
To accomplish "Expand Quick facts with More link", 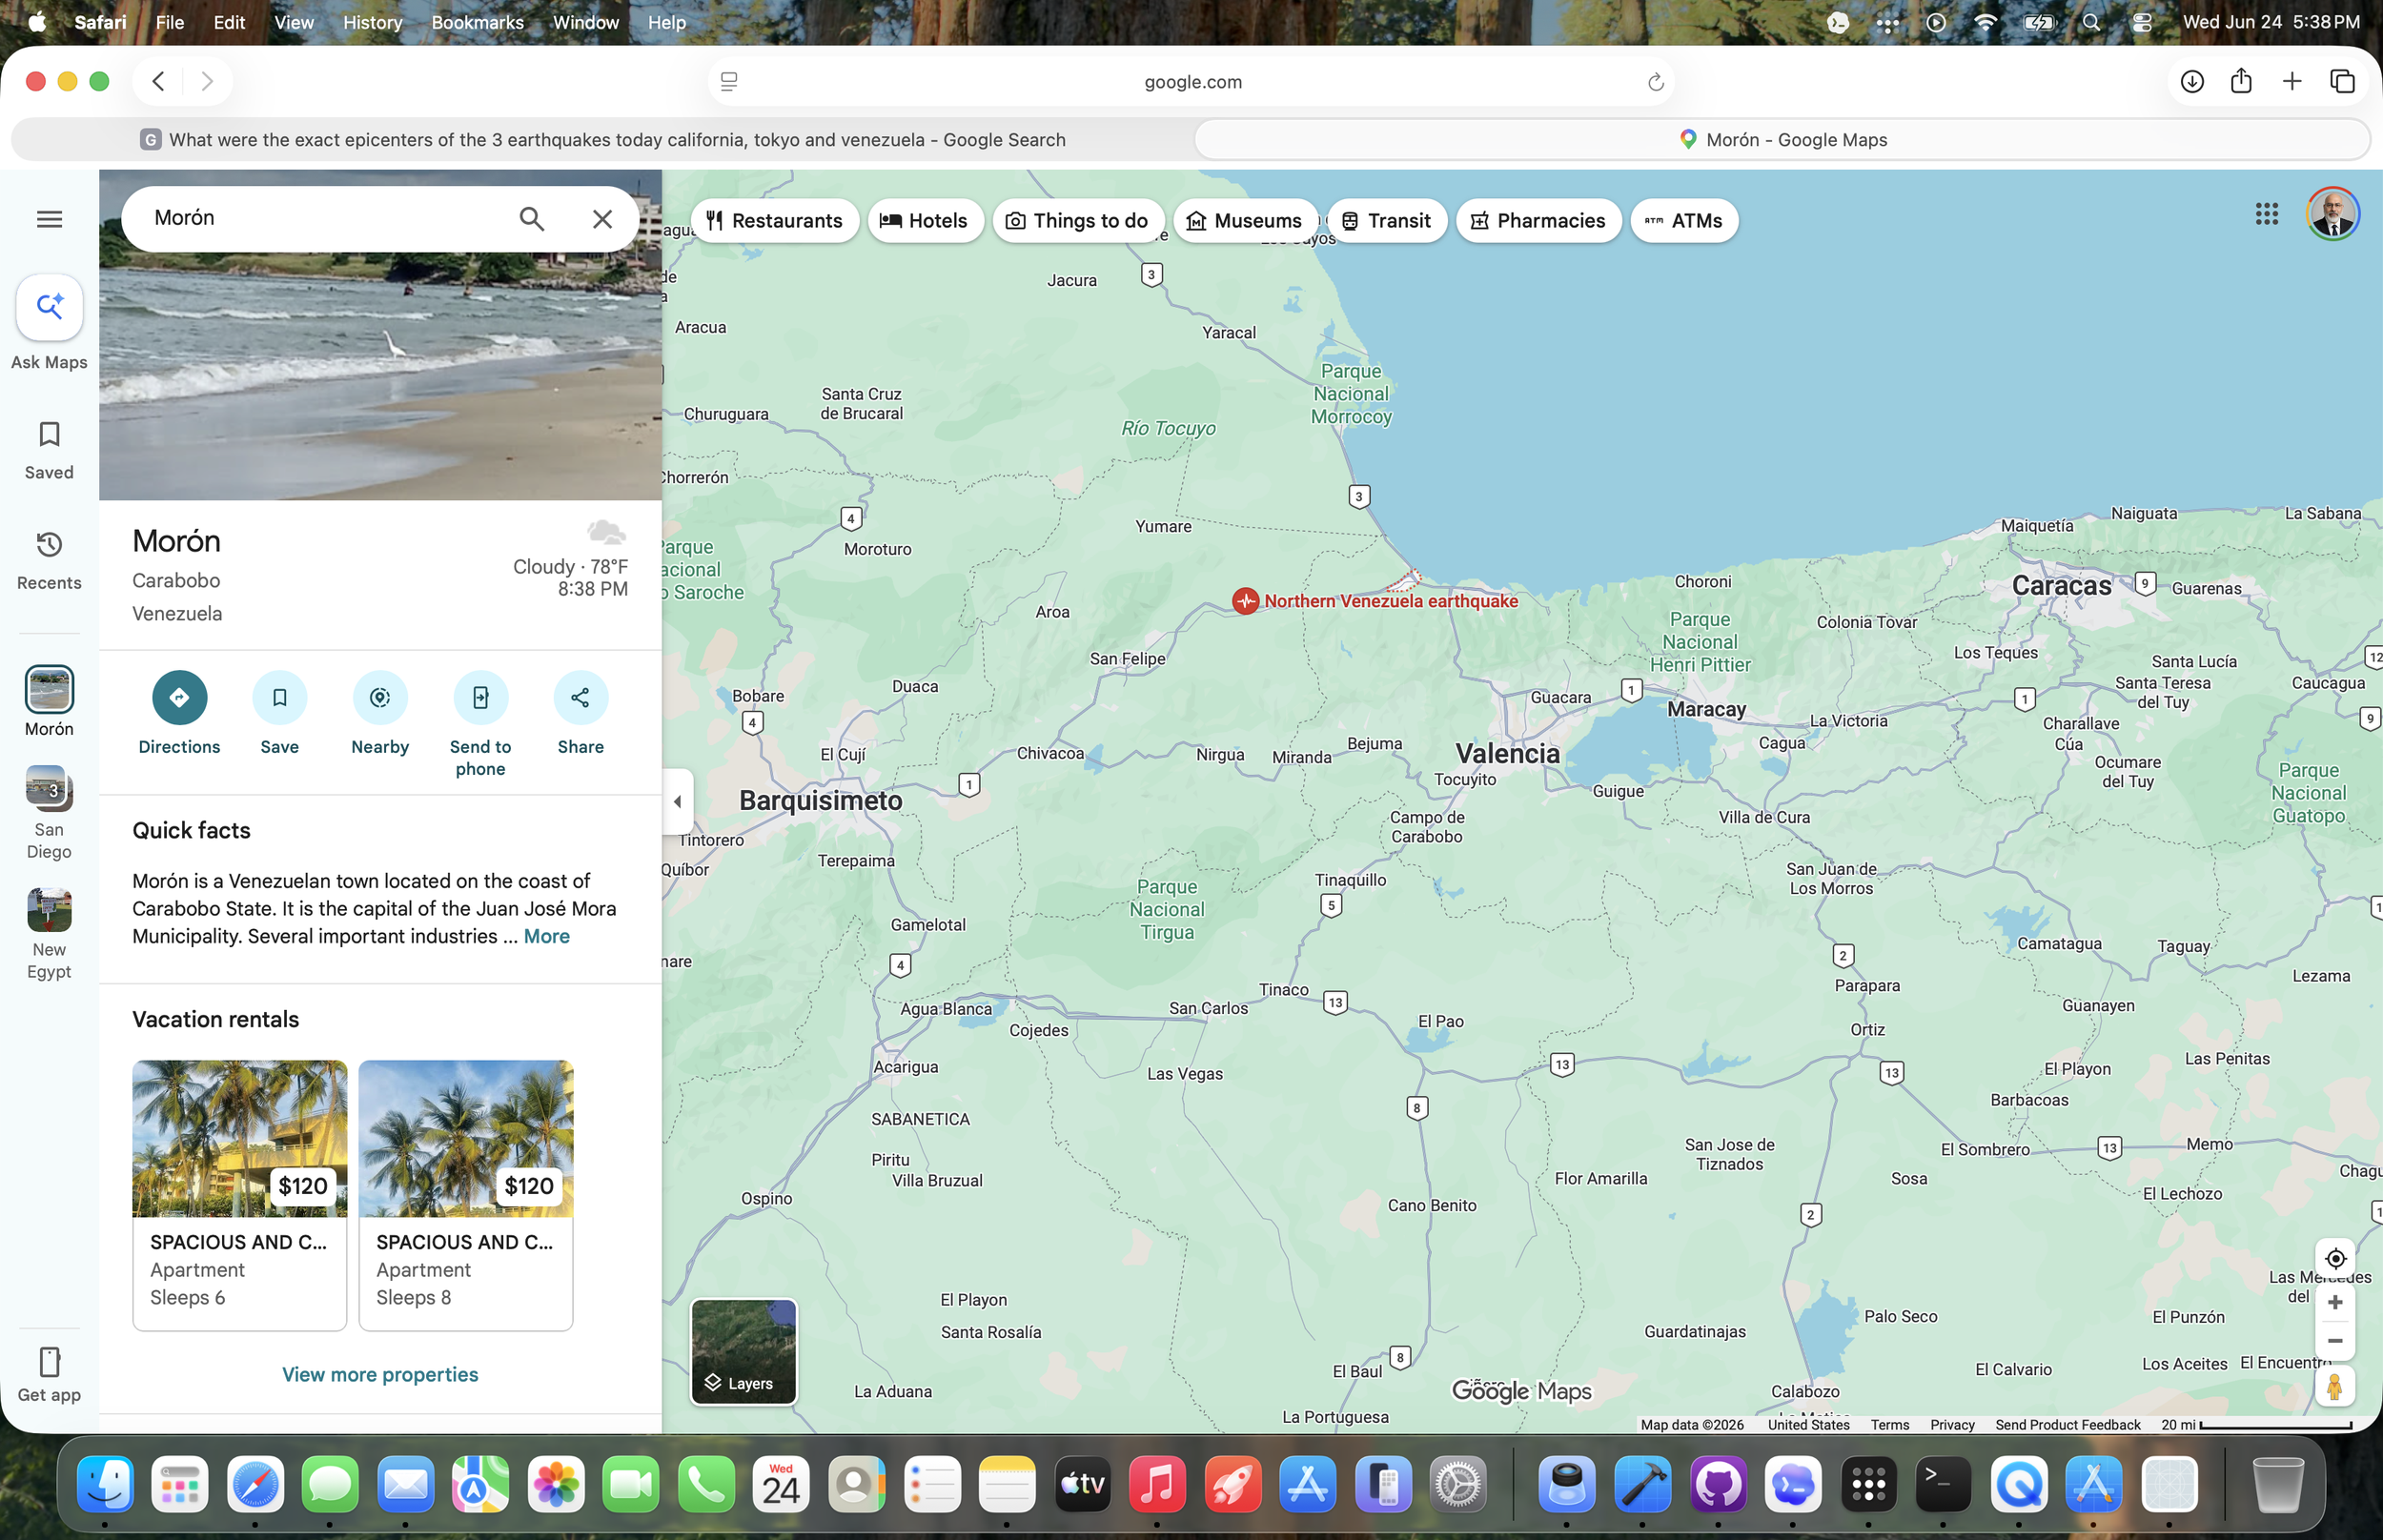I will tap(547, 936).
